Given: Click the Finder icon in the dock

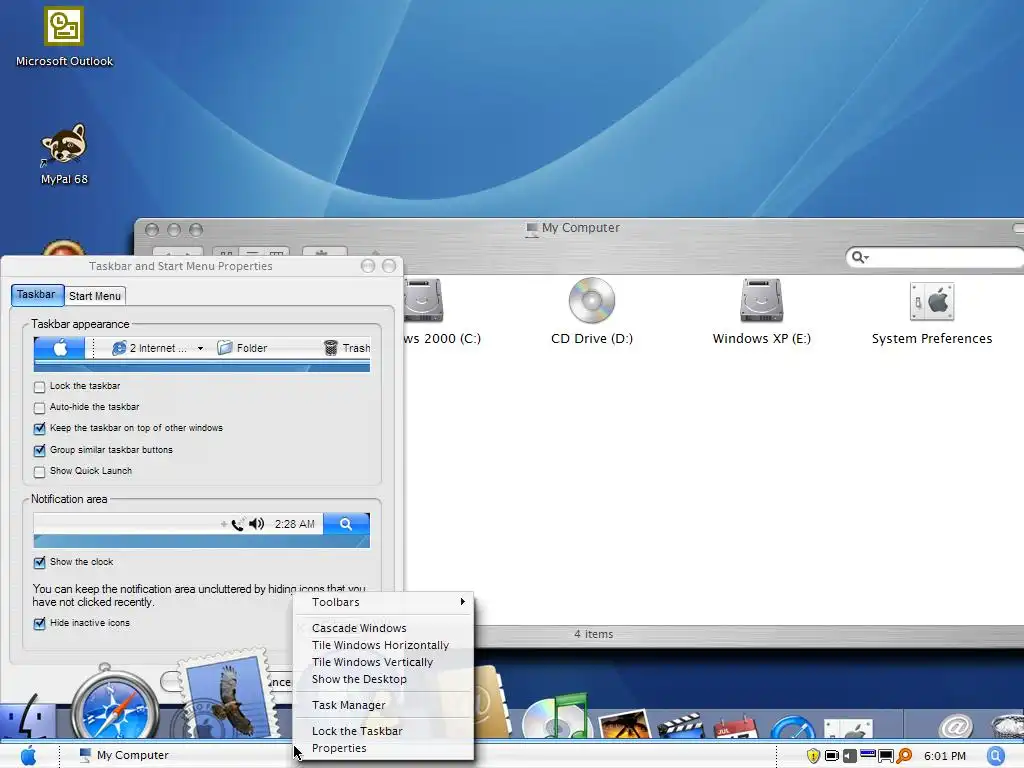Looking at the screenshot, I should point(28,717).
